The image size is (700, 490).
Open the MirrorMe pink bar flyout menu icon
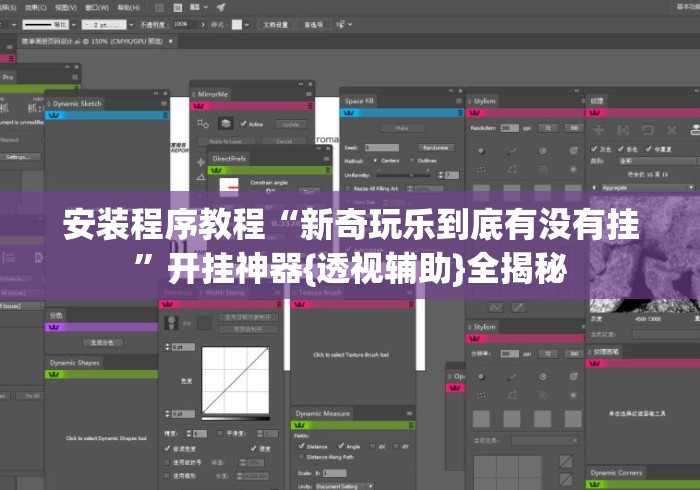click(x=310, y=106)
